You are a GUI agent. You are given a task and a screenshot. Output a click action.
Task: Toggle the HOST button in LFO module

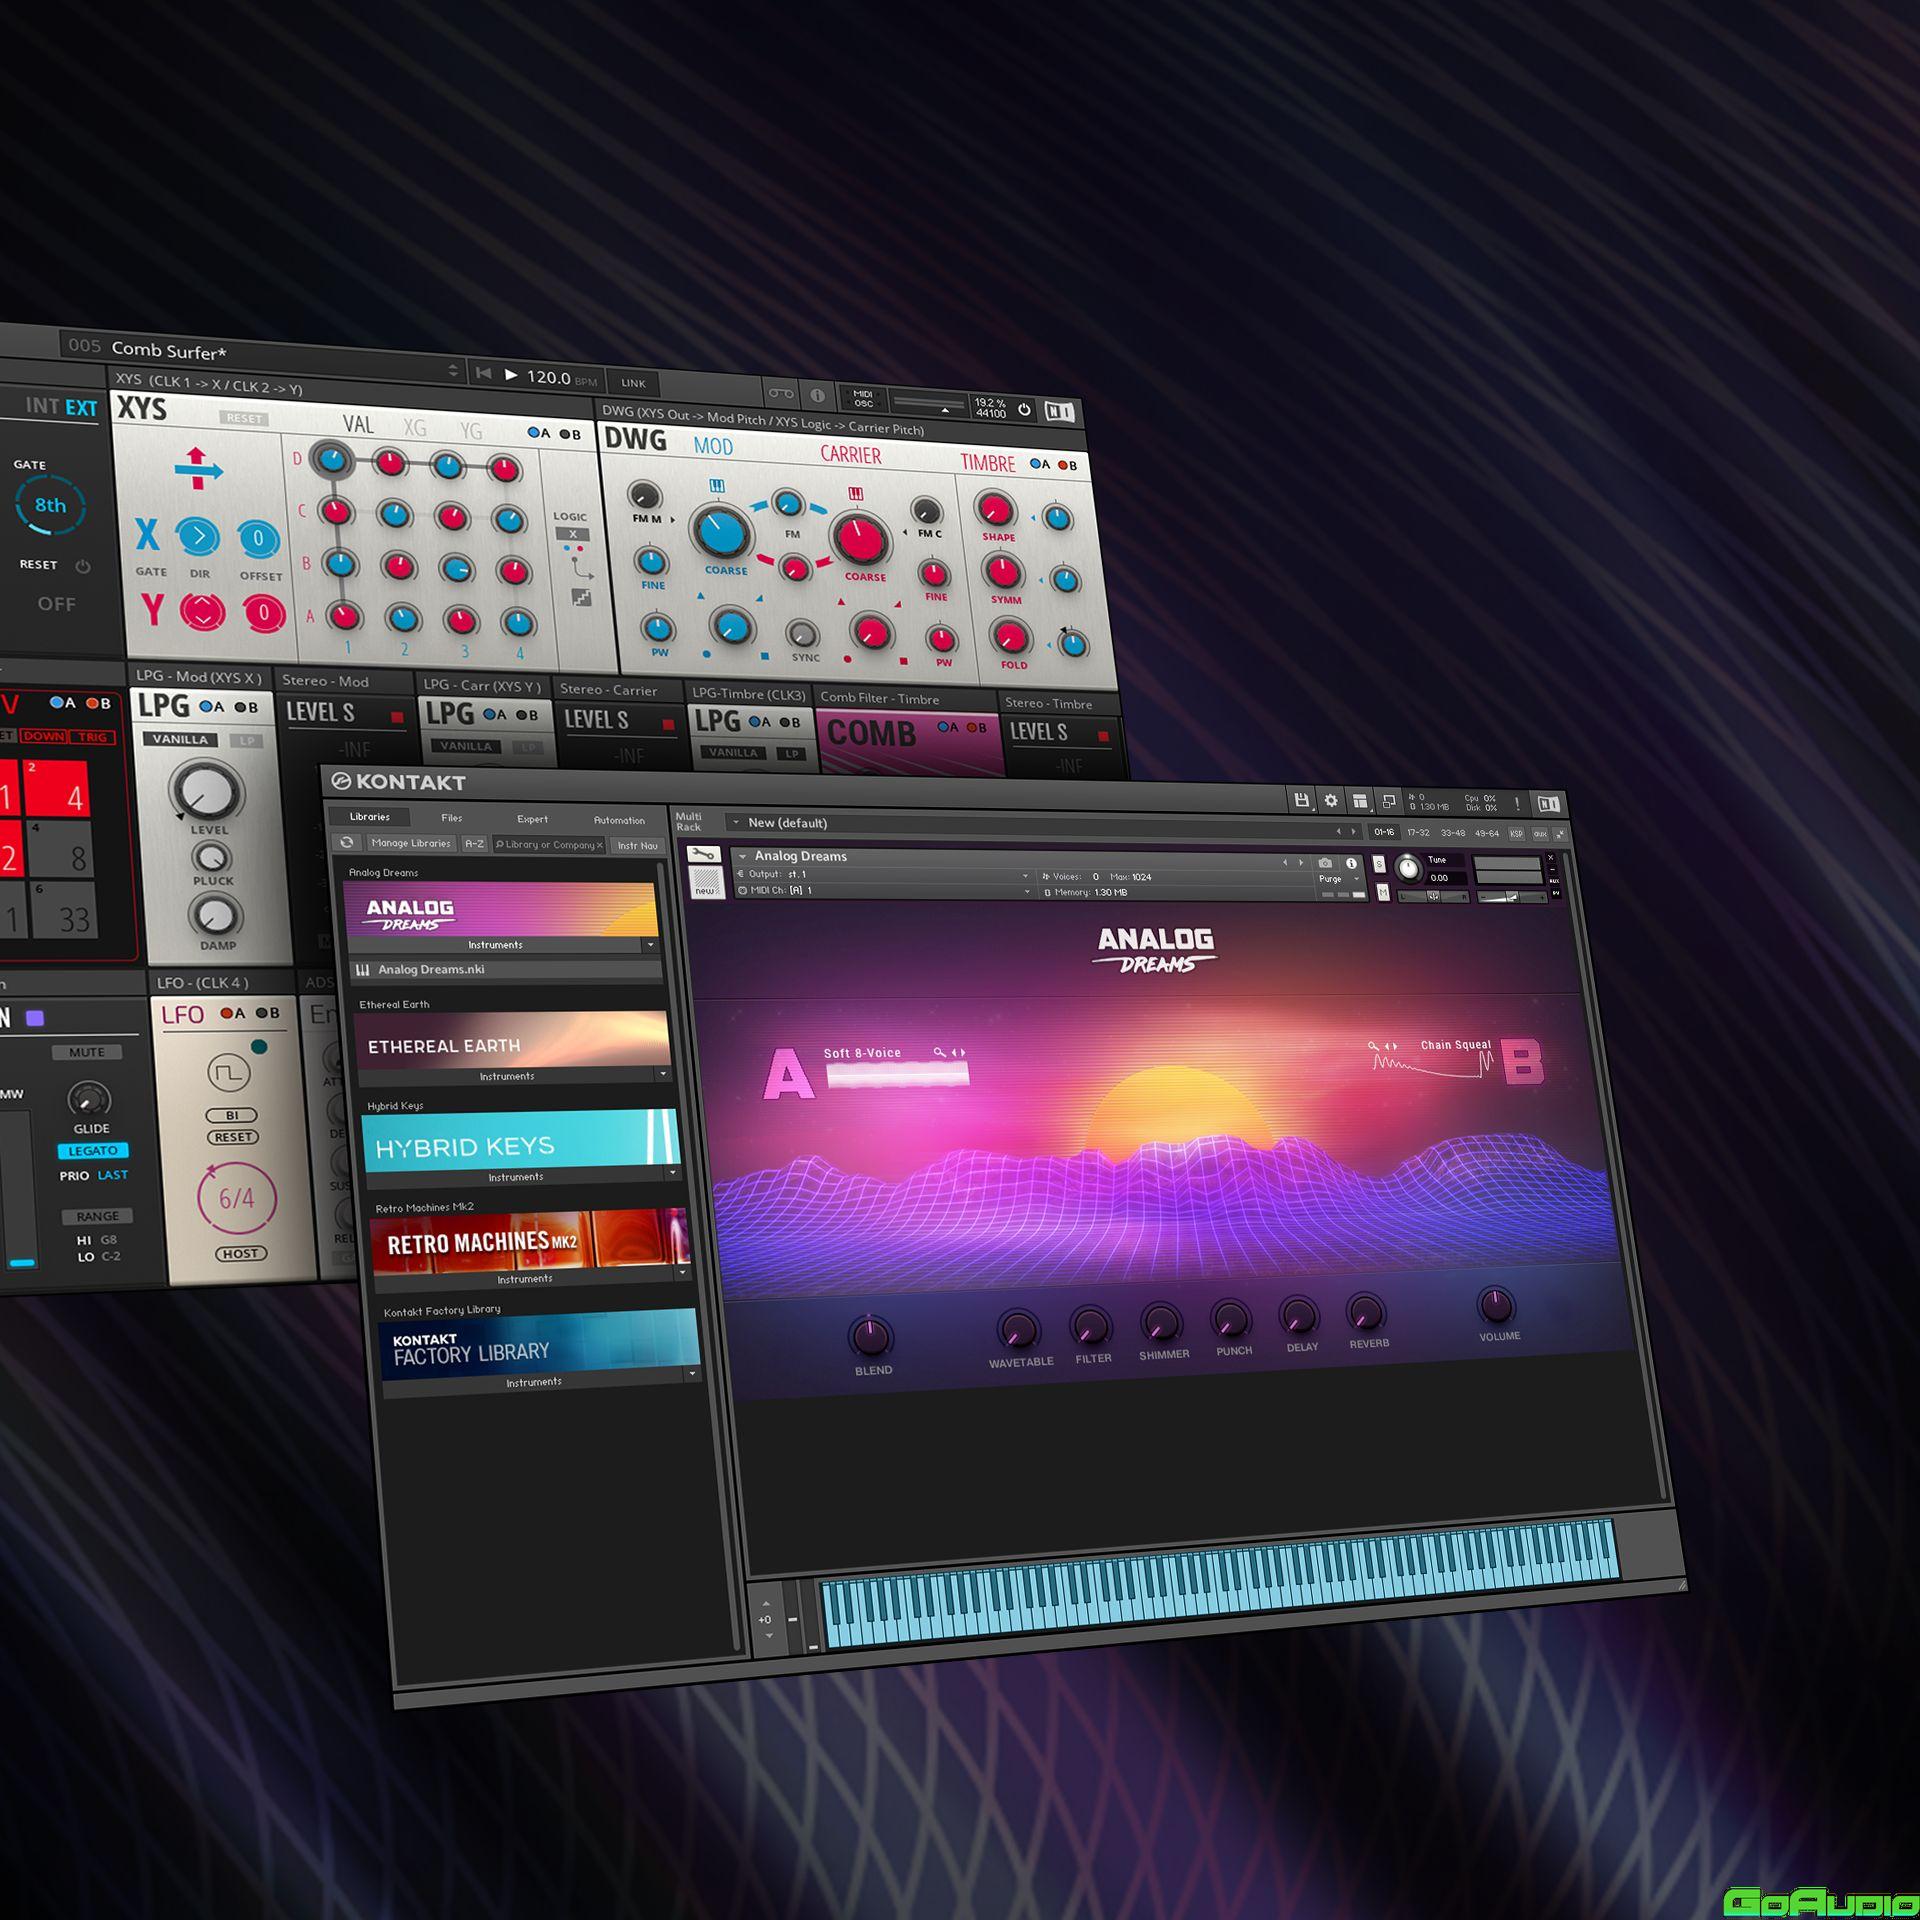(240, 1253)
